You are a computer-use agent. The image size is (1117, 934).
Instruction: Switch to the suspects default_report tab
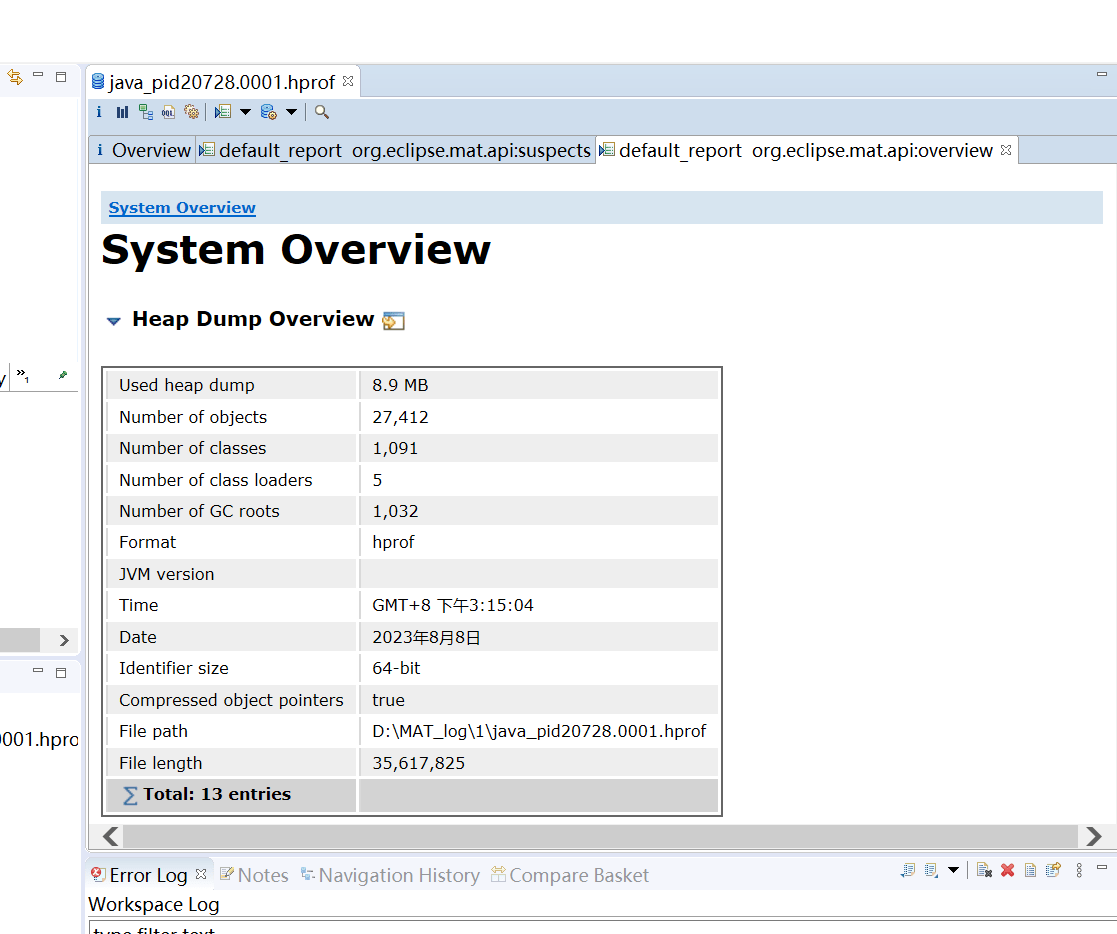pos(395,150)
